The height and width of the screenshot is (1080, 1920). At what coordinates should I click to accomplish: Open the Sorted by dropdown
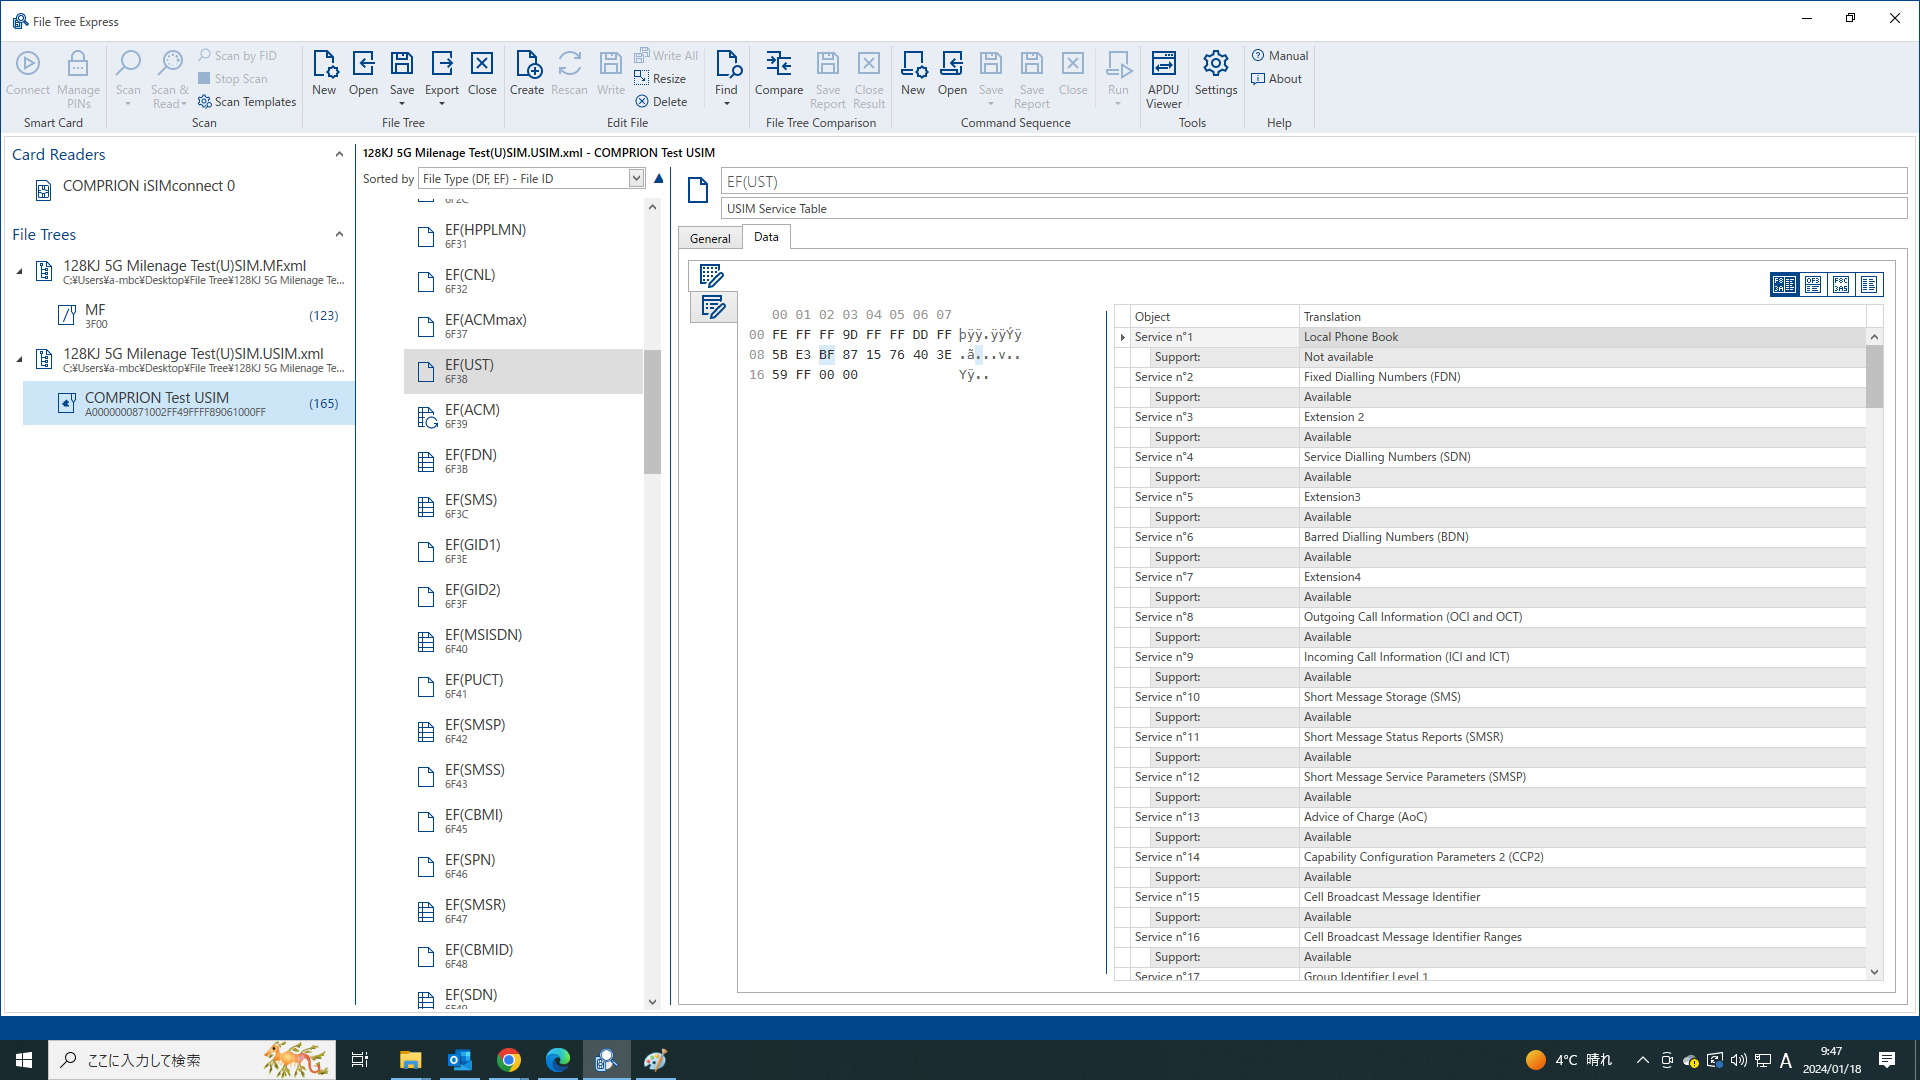(636, 179)
